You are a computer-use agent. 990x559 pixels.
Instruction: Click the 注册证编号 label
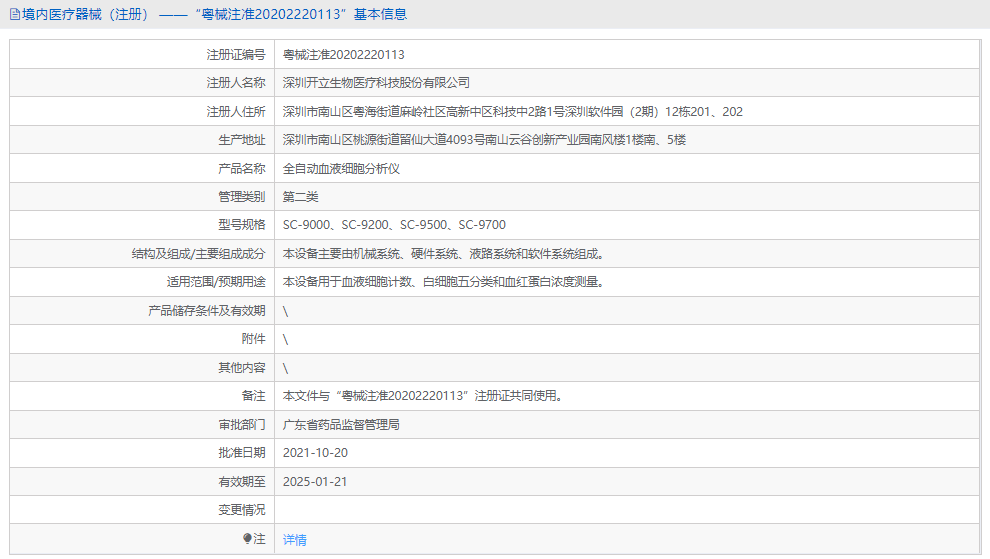point(236,55)
